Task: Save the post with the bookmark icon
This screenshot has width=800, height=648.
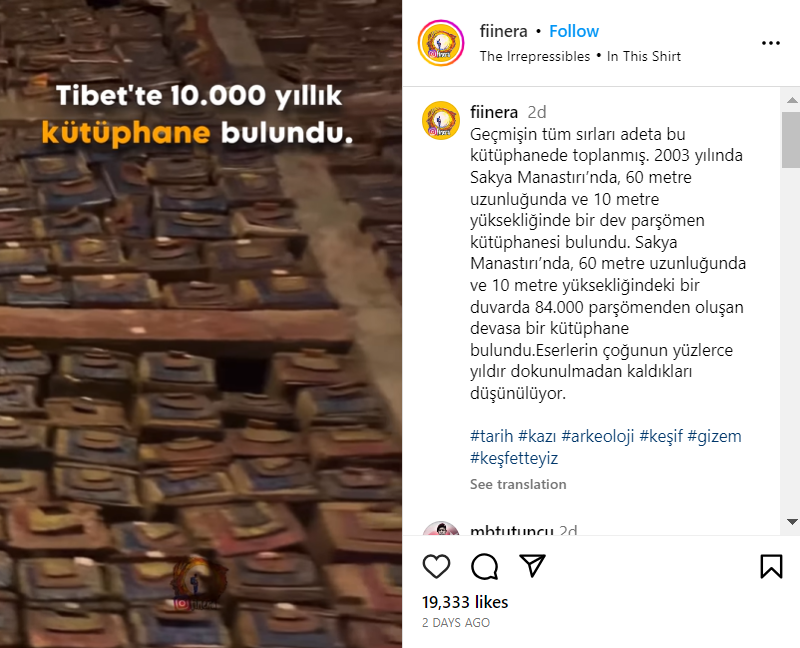Action: (x=771, y=566)
